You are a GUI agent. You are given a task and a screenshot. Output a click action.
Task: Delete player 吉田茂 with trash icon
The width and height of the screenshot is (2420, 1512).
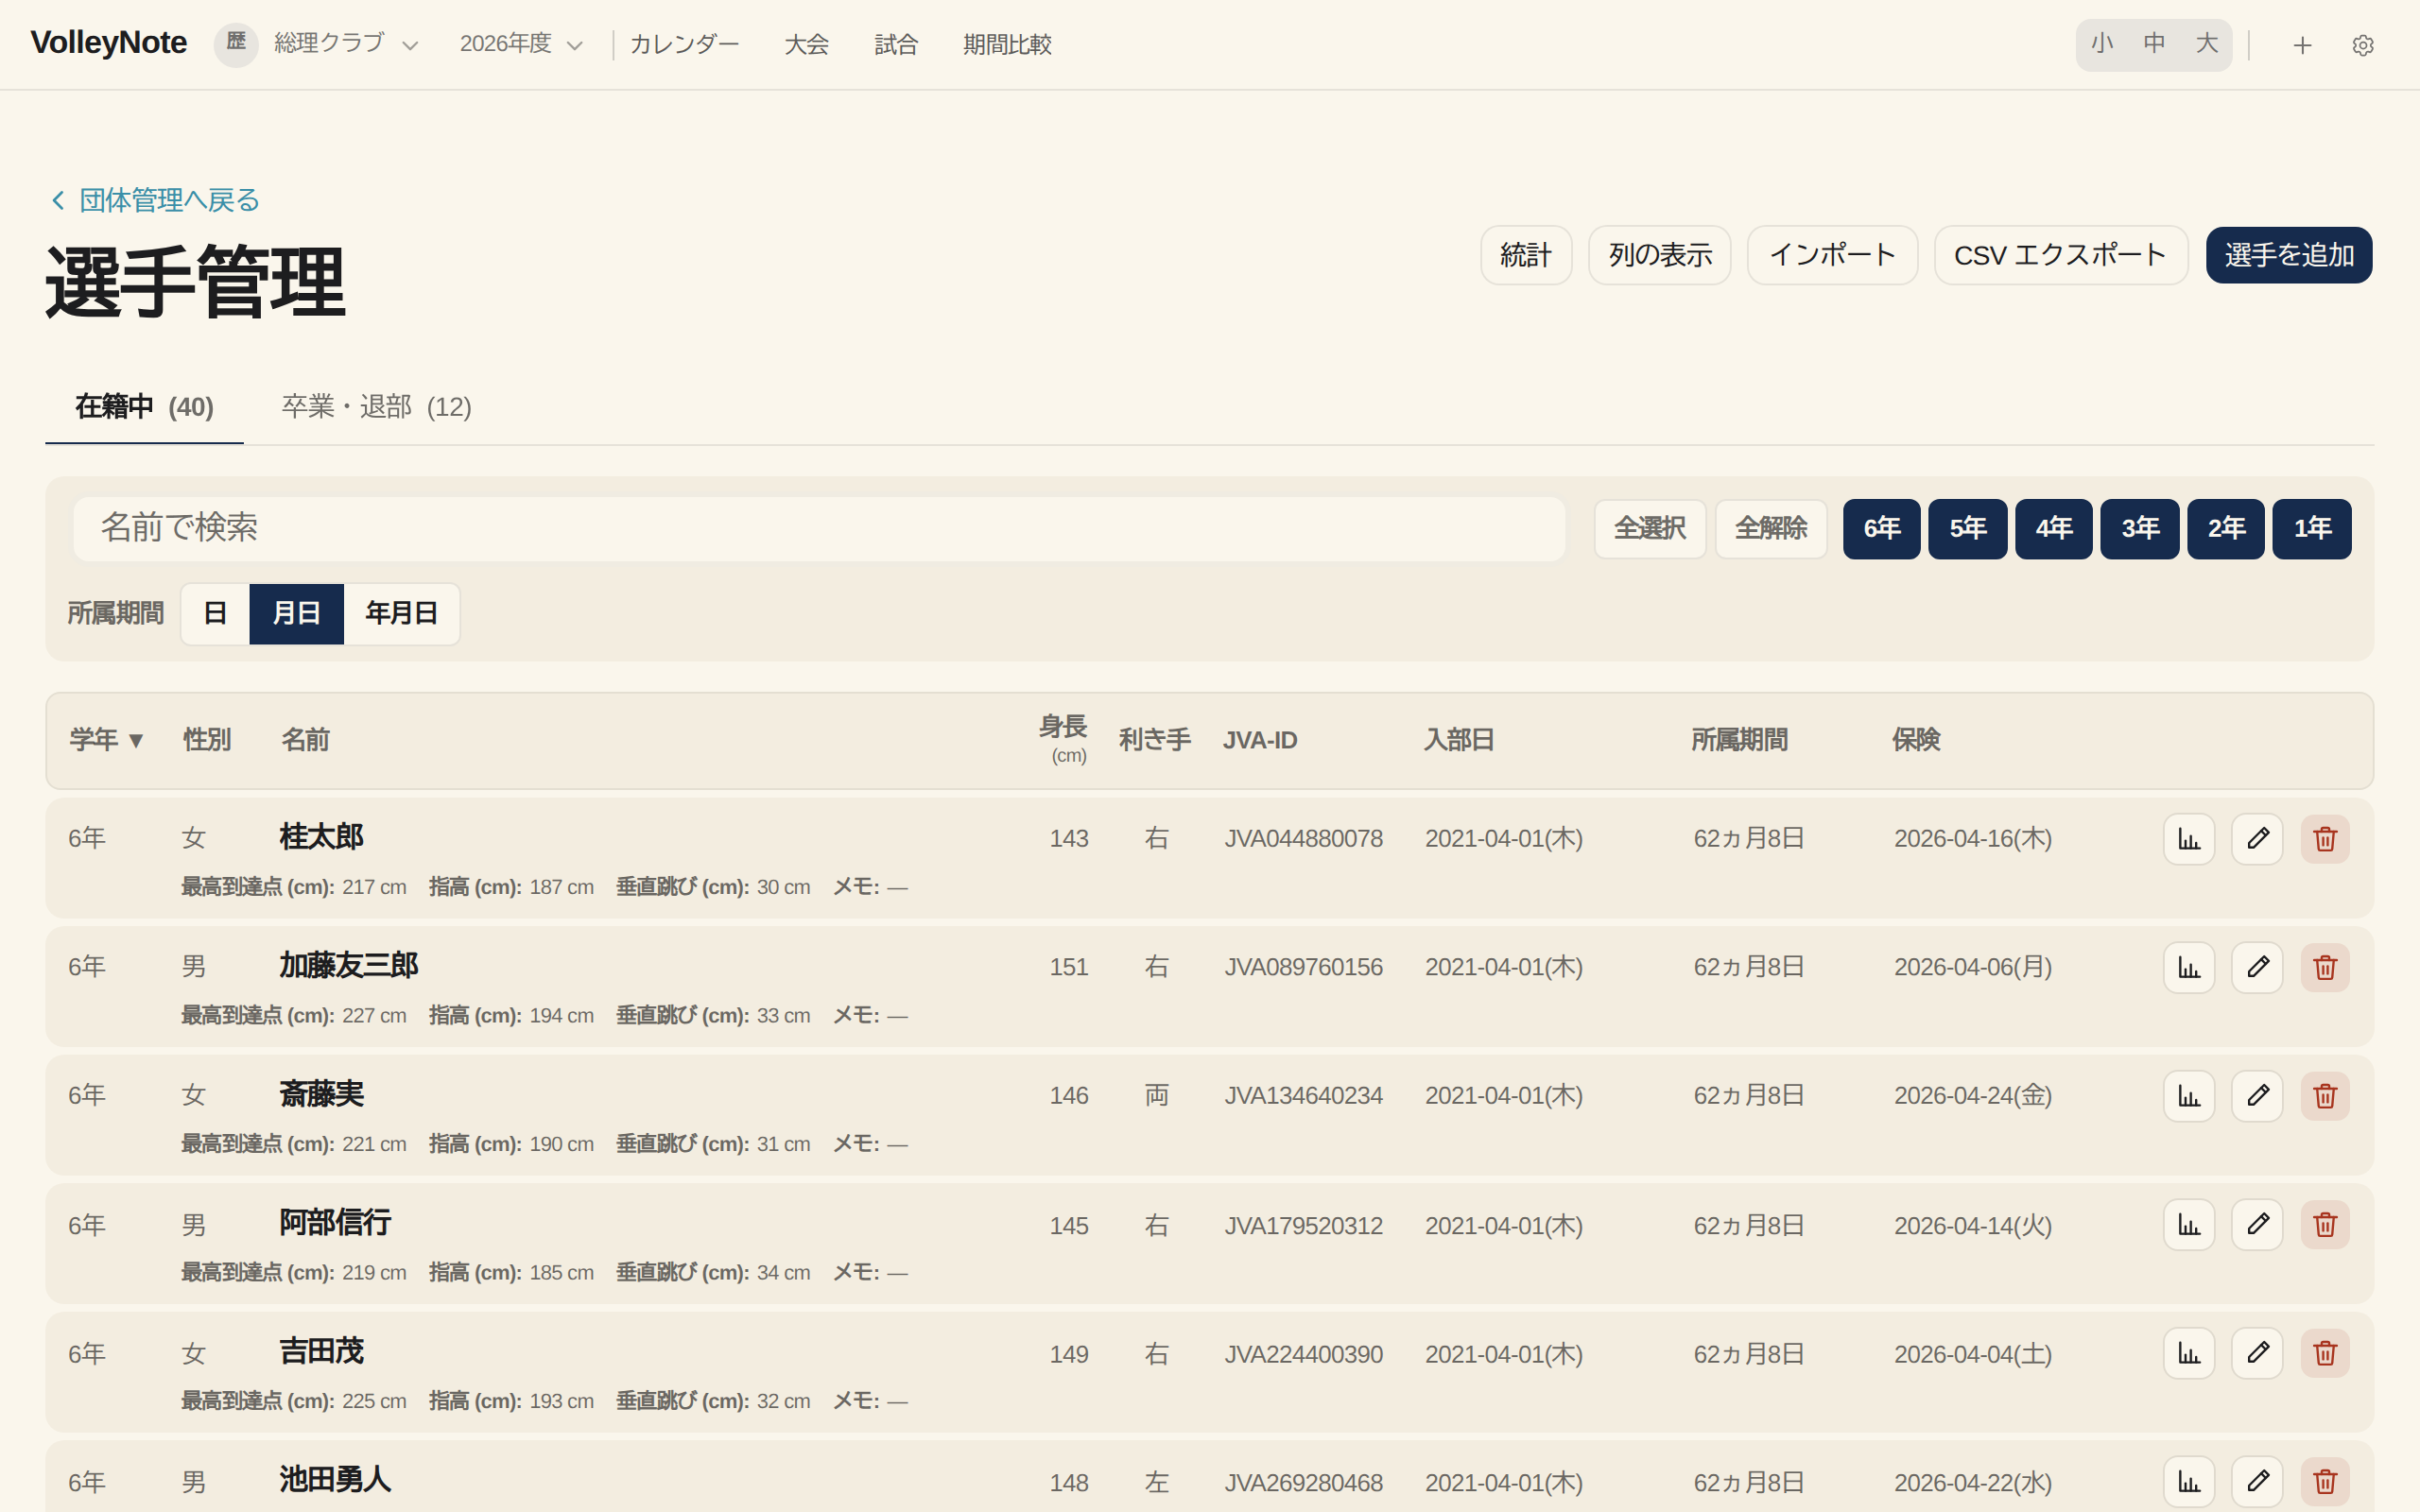tap(2325, 1353)
